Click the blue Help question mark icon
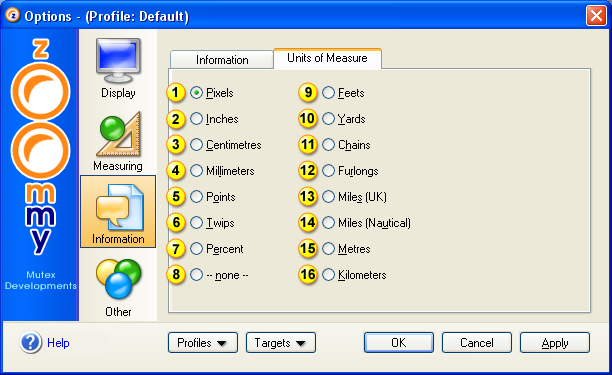This screenshot has height=375, width=612. pos(30,342)
